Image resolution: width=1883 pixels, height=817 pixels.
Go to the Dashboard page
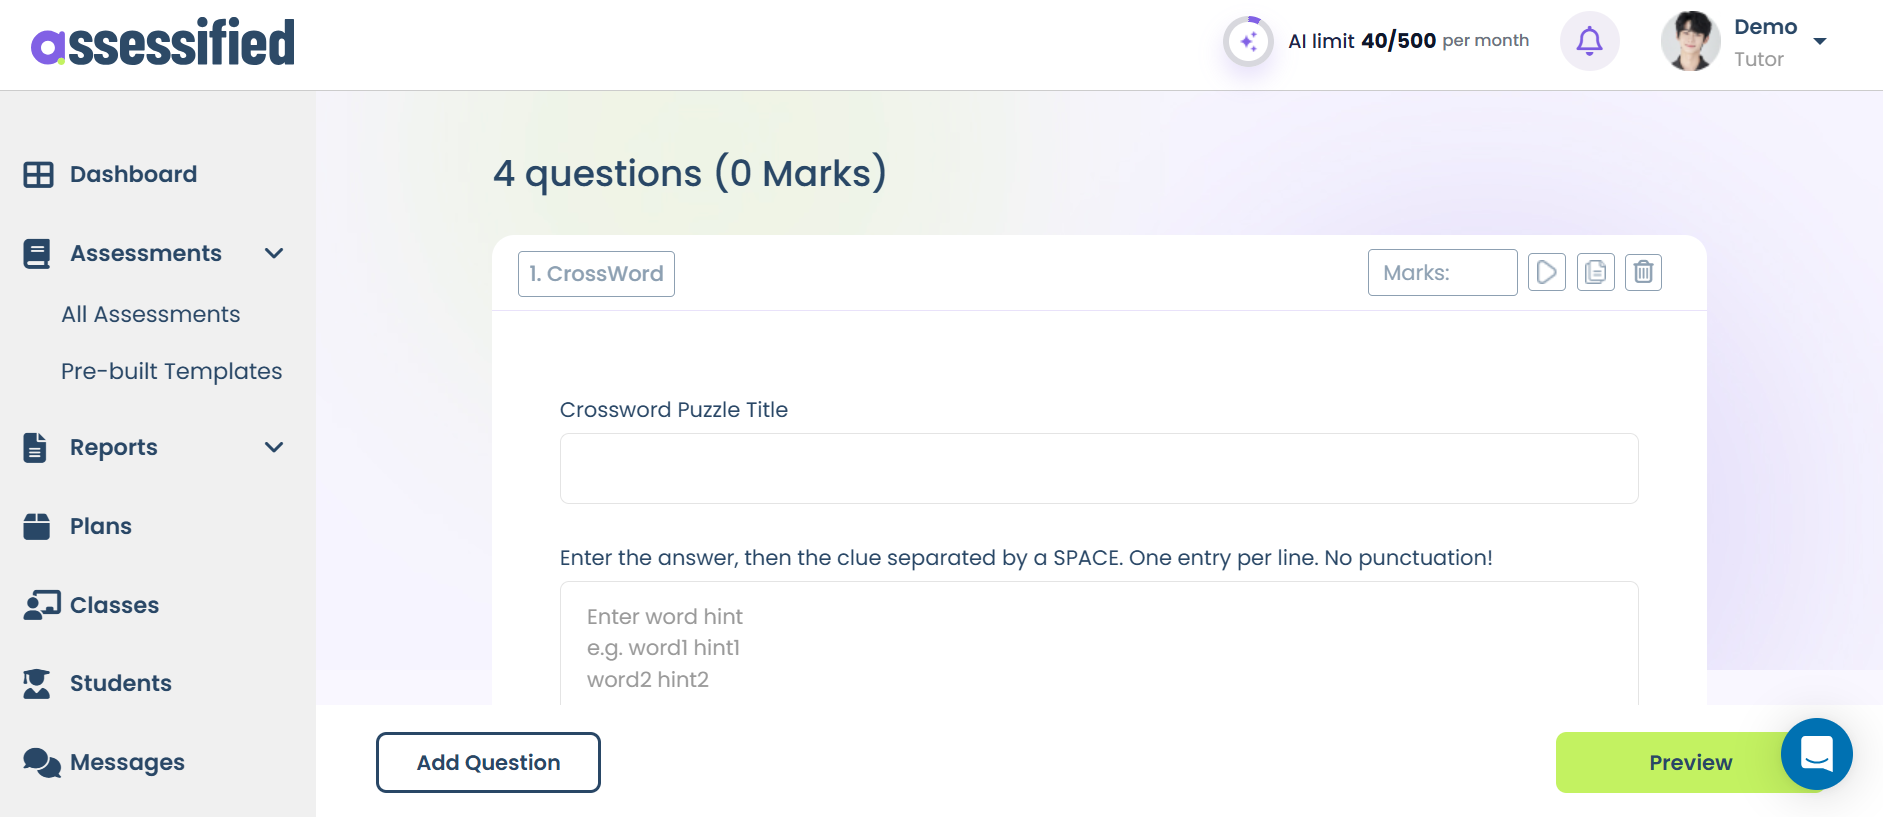[x=133, y=174]
